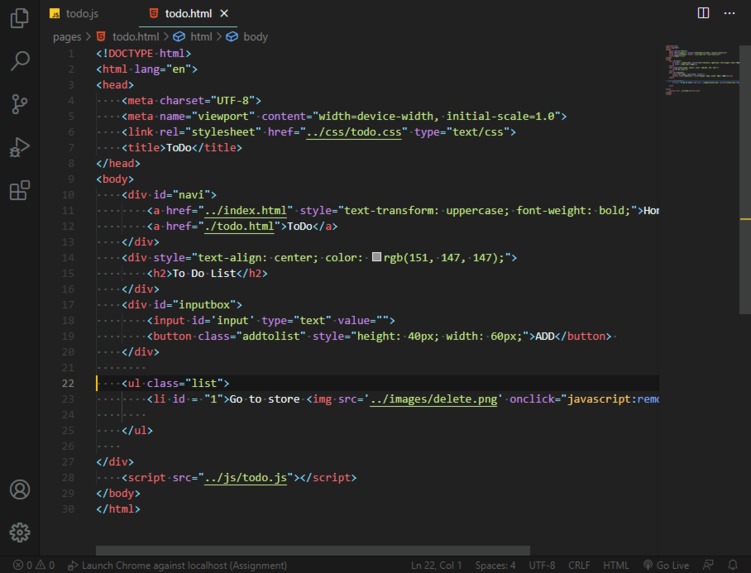
Task: Click the horizontal scrollbar of the editor
Action: (313, 550)
